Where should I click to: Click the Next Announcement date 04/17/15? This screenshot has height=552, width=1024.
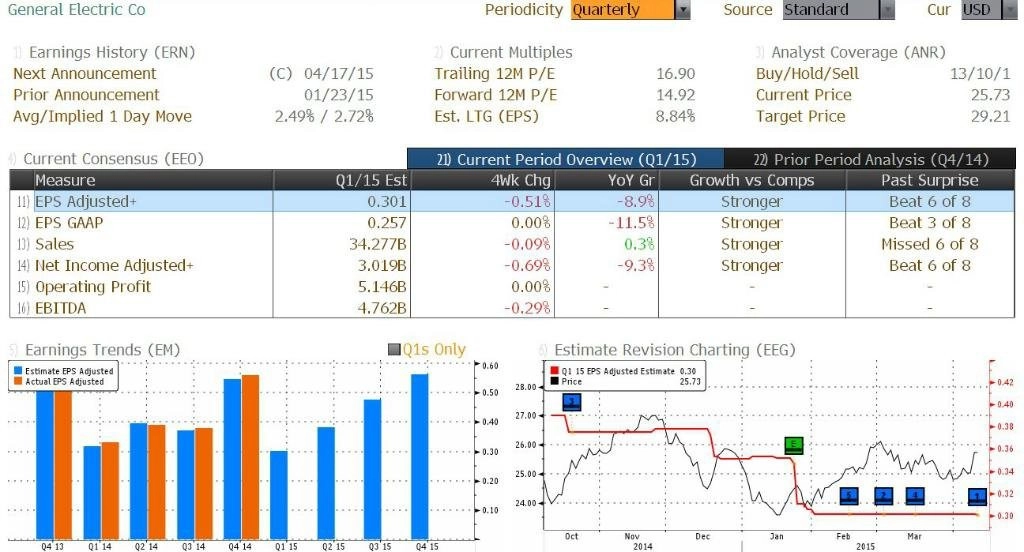coord(338,73)
